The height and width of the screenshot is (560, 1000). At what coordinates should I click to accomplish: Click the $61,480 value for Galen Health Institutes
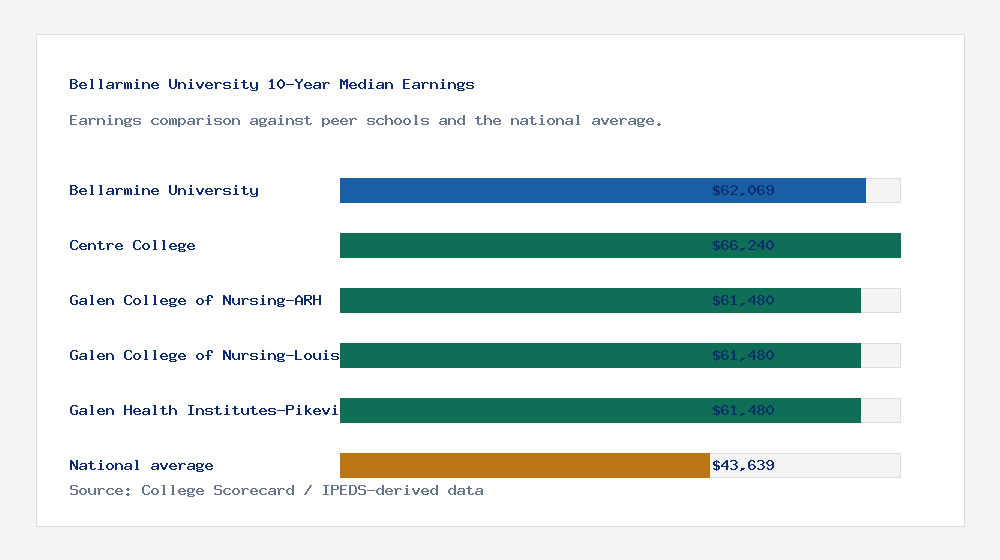743,410
